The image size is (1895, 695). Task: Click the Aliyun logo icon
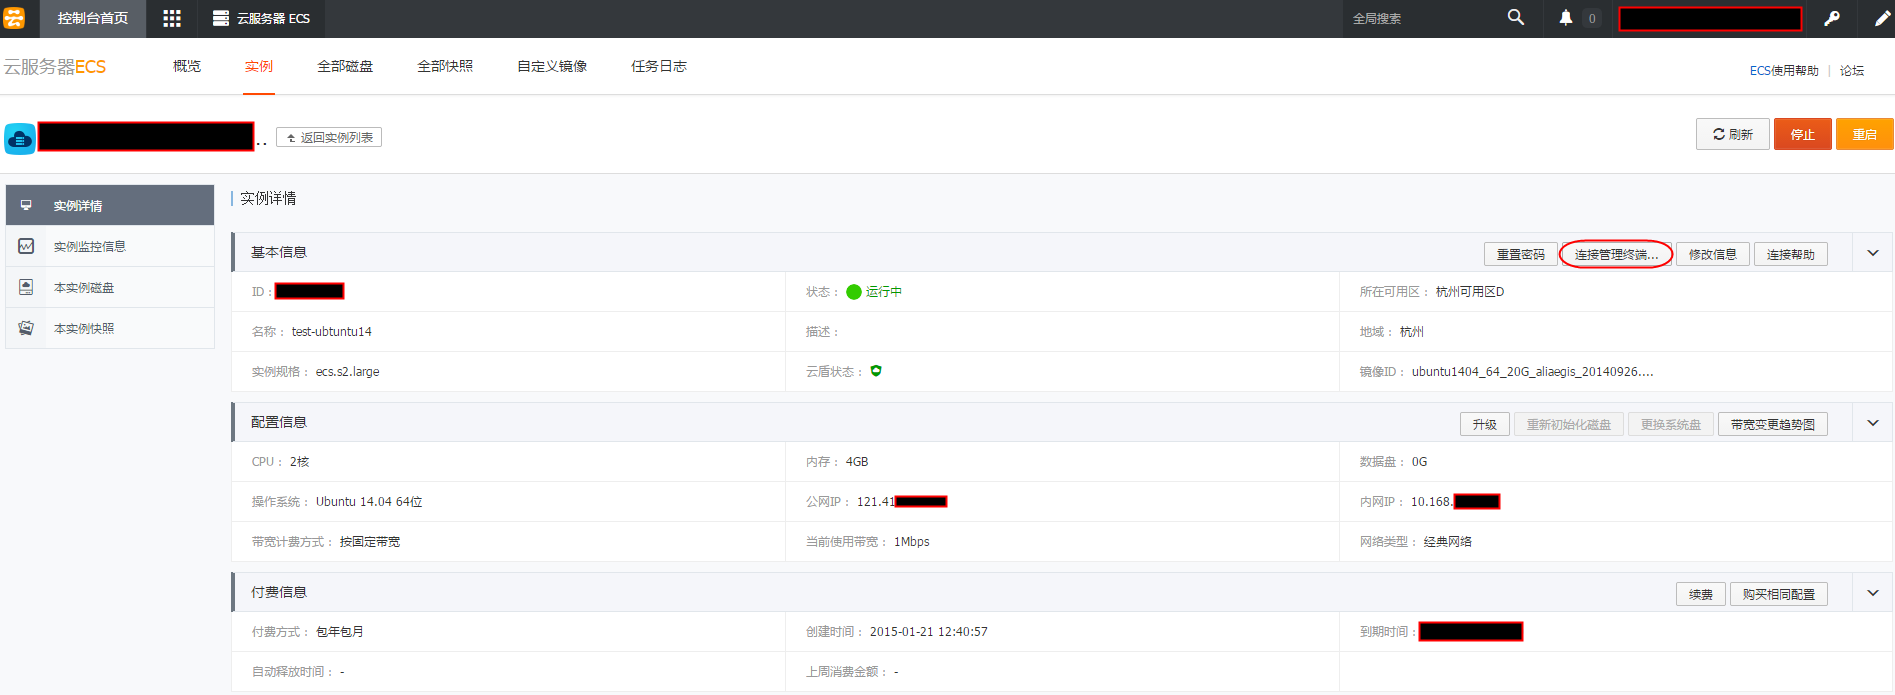pyautogui.click(x=14, y=18)
